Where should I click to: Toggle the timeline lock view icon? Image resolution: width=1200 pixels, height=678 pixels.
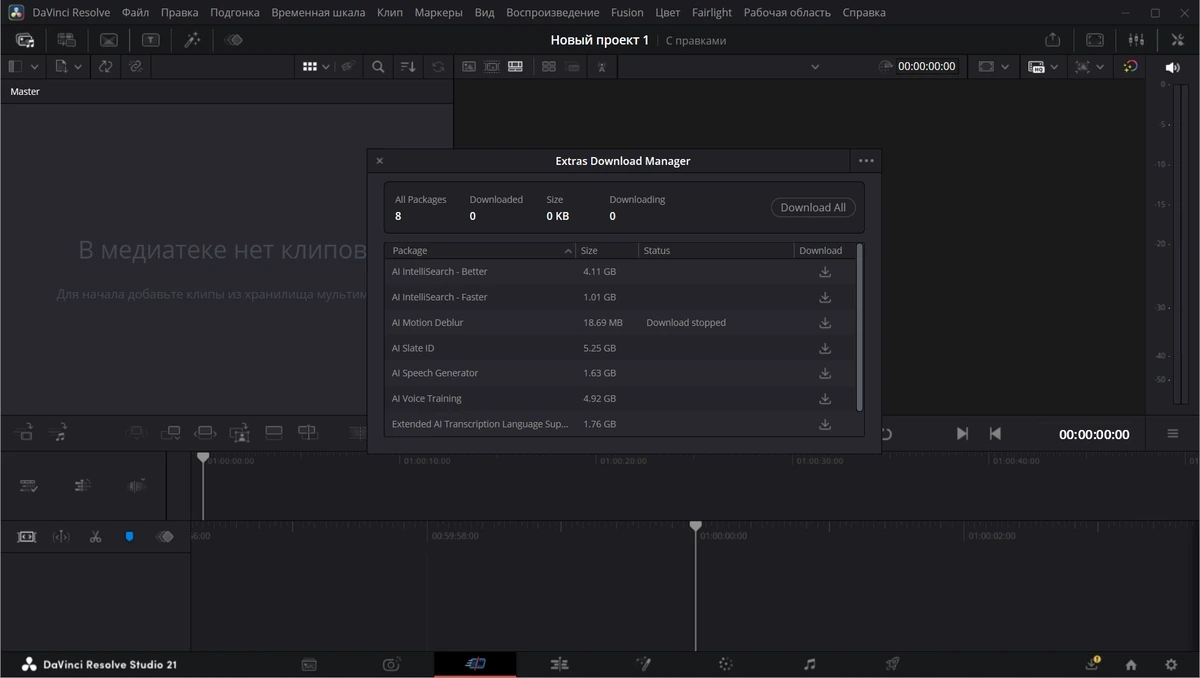coord(27,537)
